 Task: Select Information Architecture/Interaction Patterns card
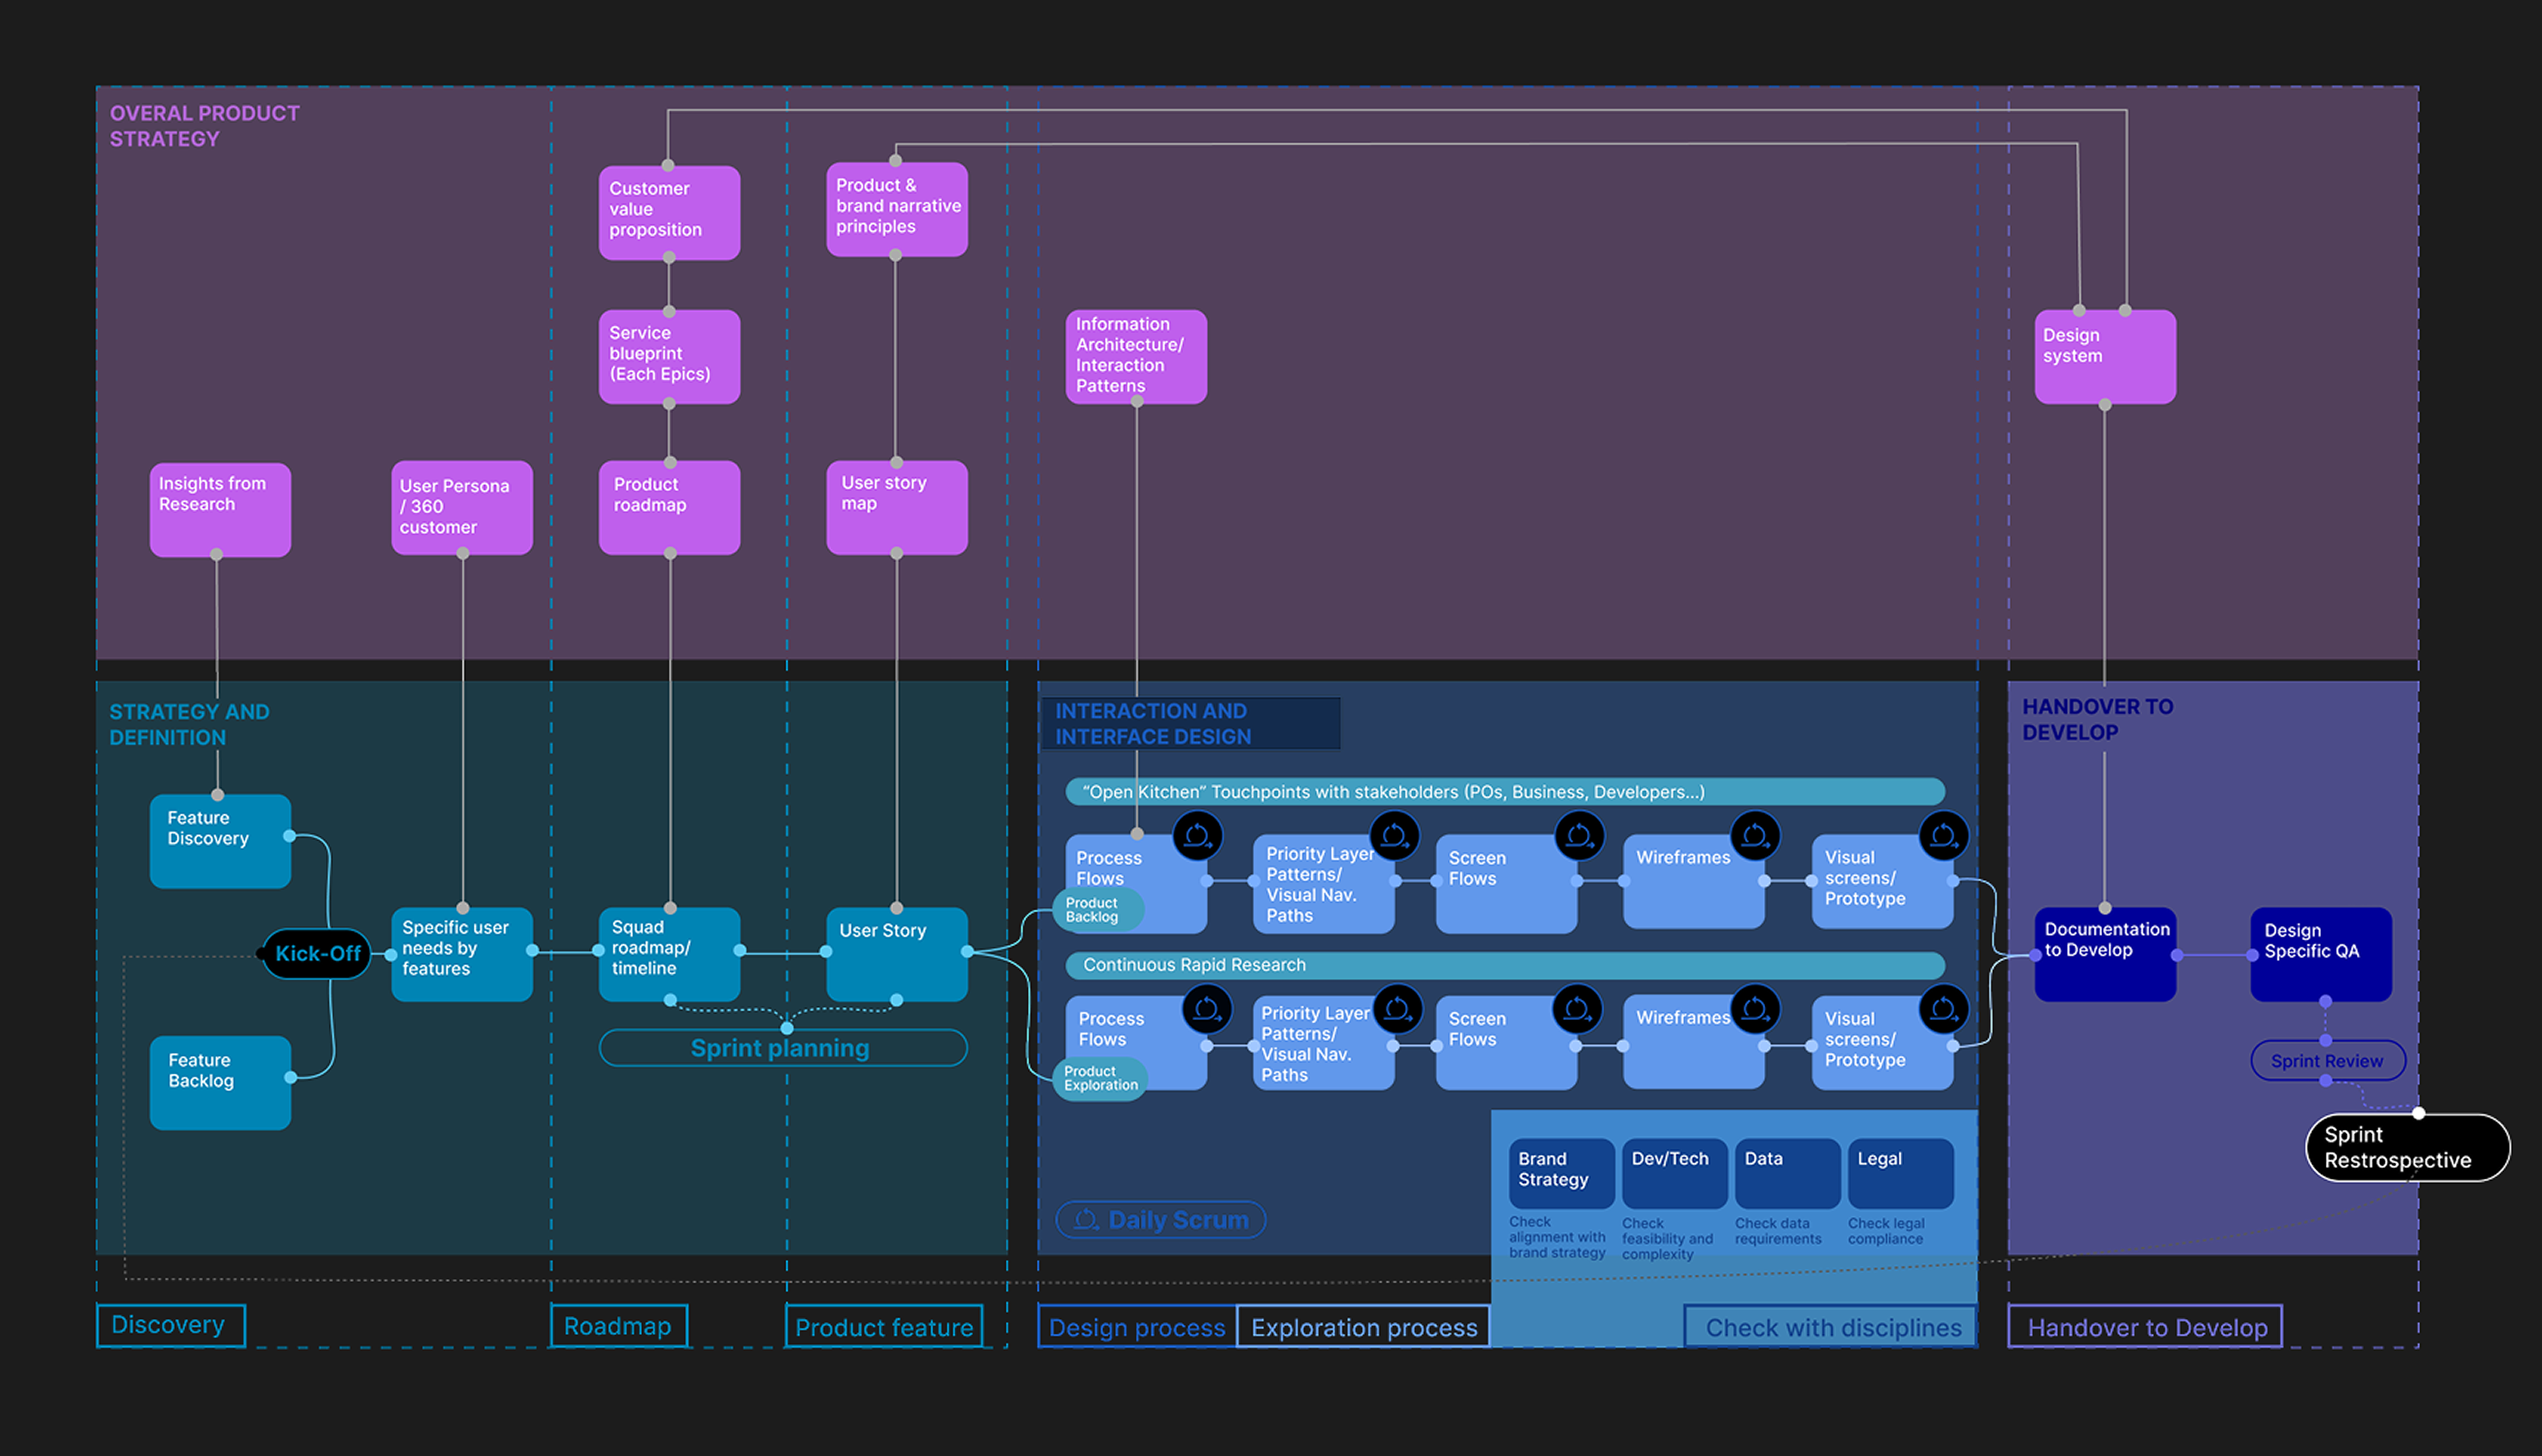tap(1136, 357)
